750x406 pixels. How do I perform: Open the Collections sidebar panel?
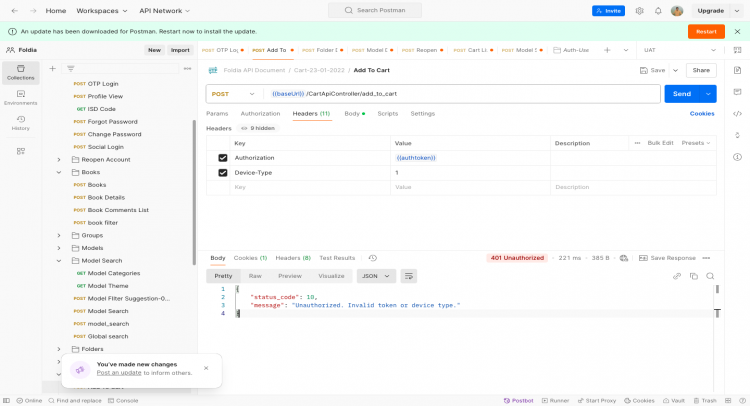coord(21,72)
